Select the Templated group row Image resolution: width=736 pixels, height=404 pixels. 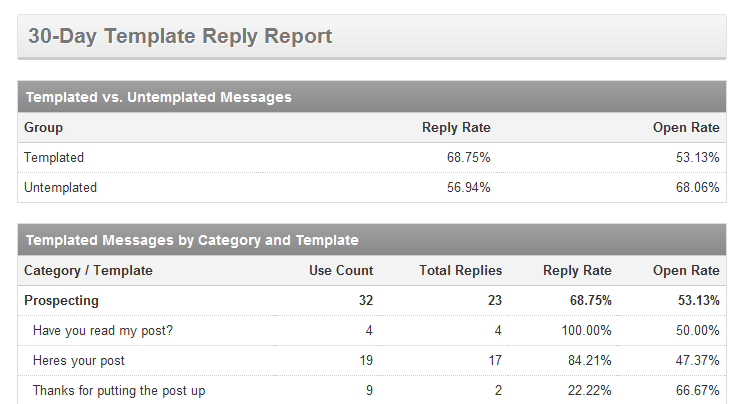point(54,157)
